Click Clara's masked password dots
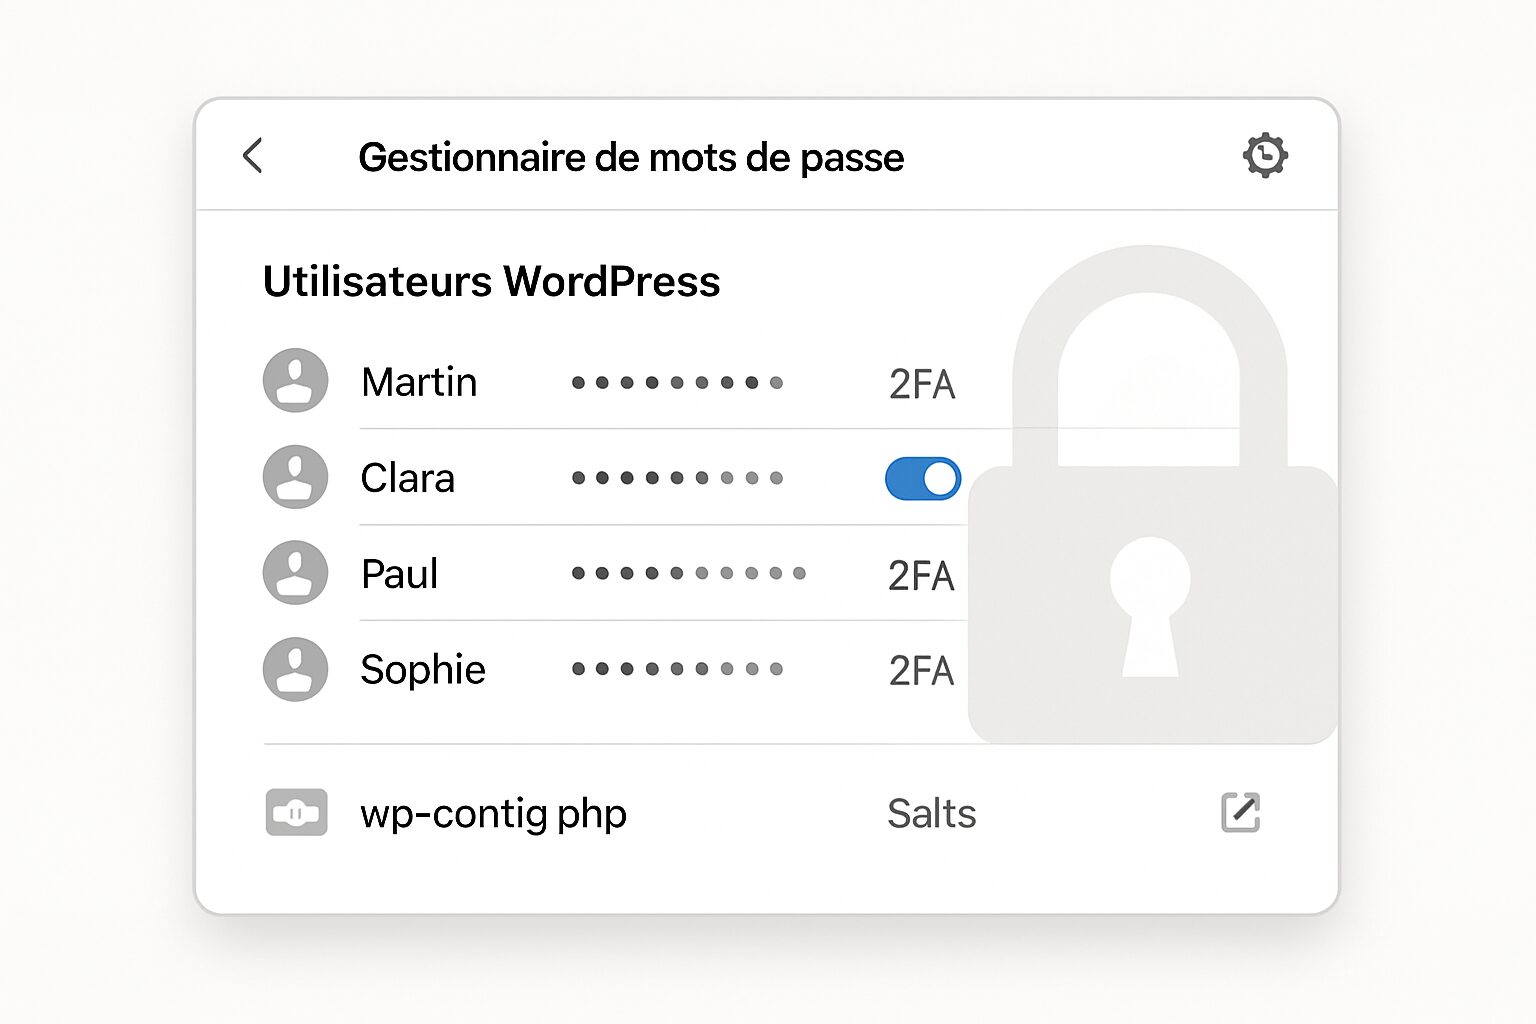This screenshot has height=1024, width=1536. click(x=677, y=478)
